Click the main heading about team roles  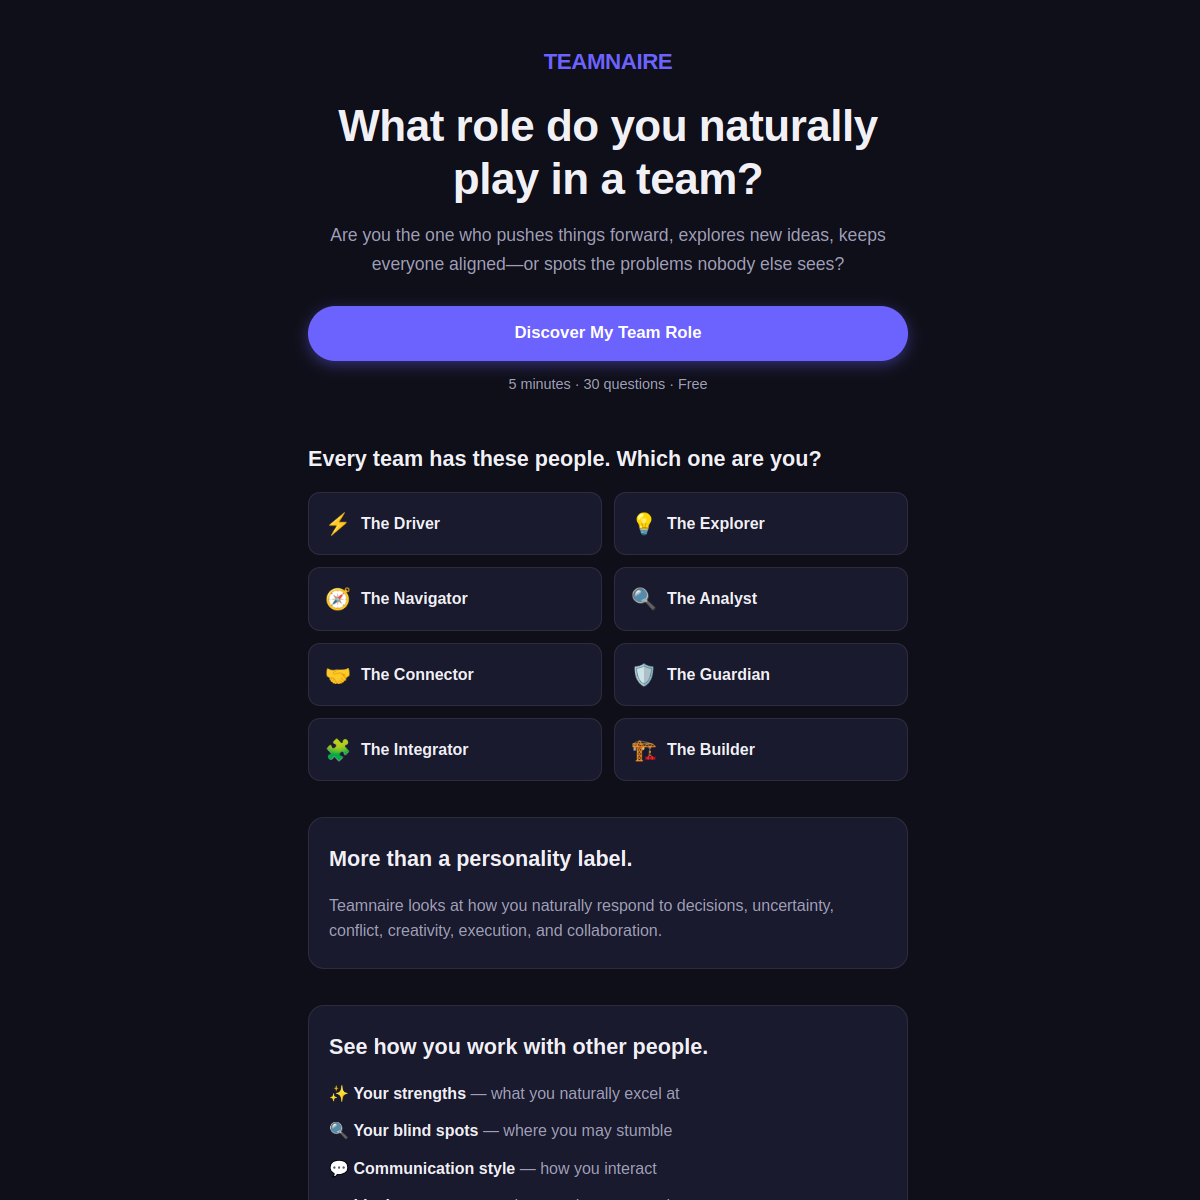click(x=608, y=153)
